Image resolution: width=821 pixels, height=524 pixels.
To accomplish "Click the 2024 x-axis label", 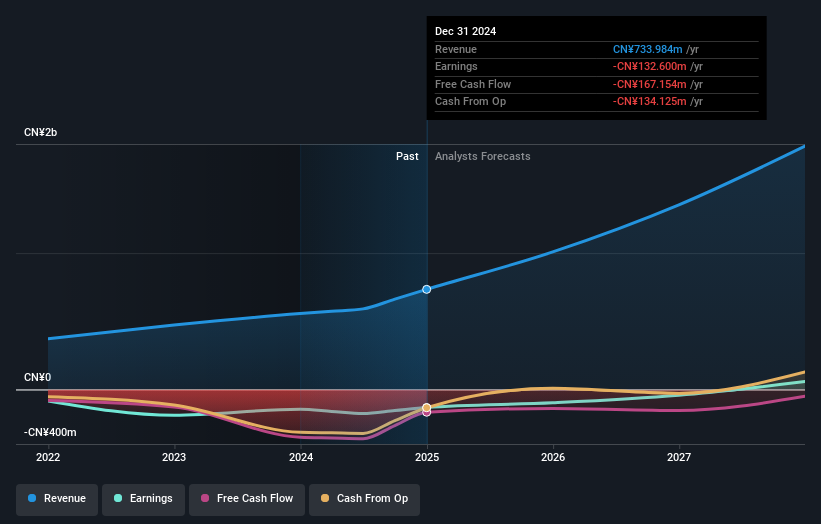I will (x=301, y=458).
